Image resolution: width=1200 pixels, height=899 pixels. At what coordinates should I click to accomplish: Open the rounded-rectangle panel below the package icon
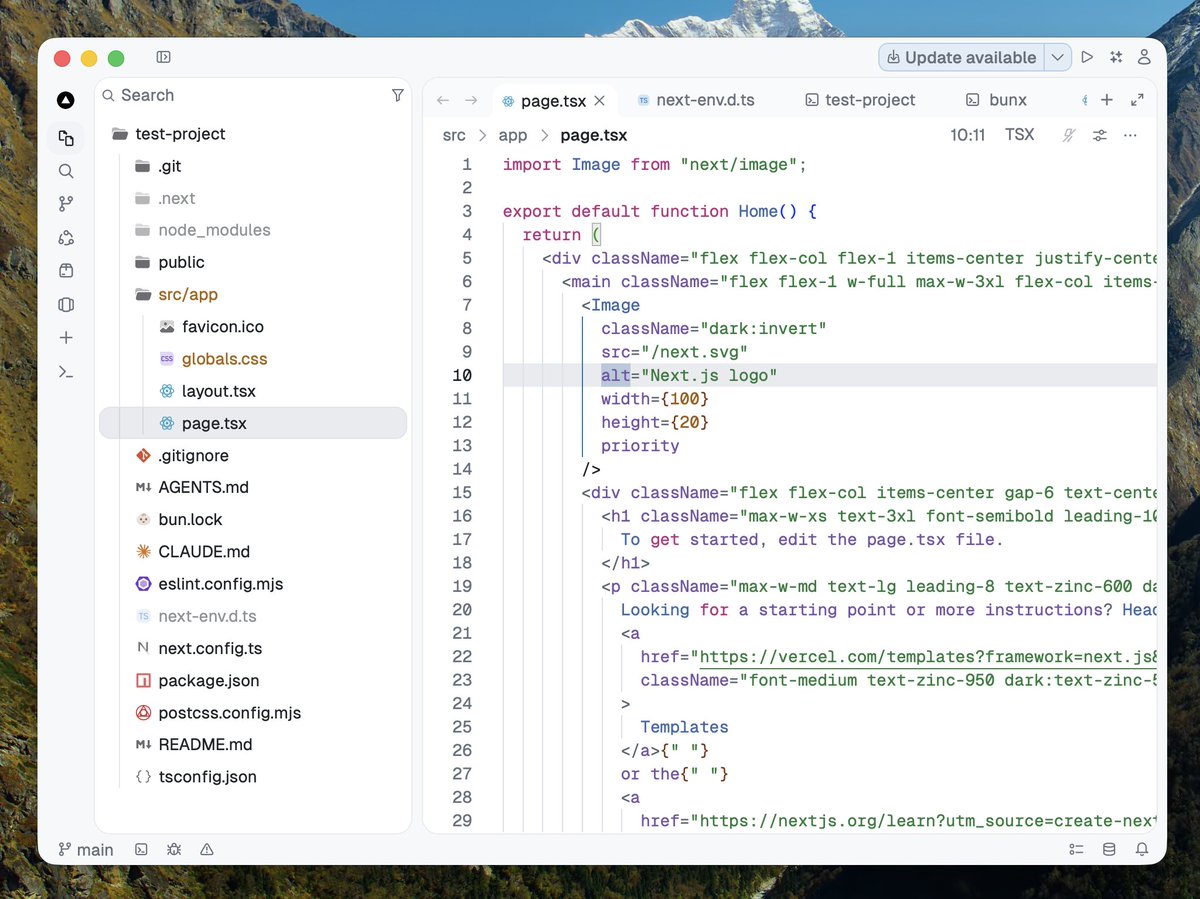coord(66,304)
